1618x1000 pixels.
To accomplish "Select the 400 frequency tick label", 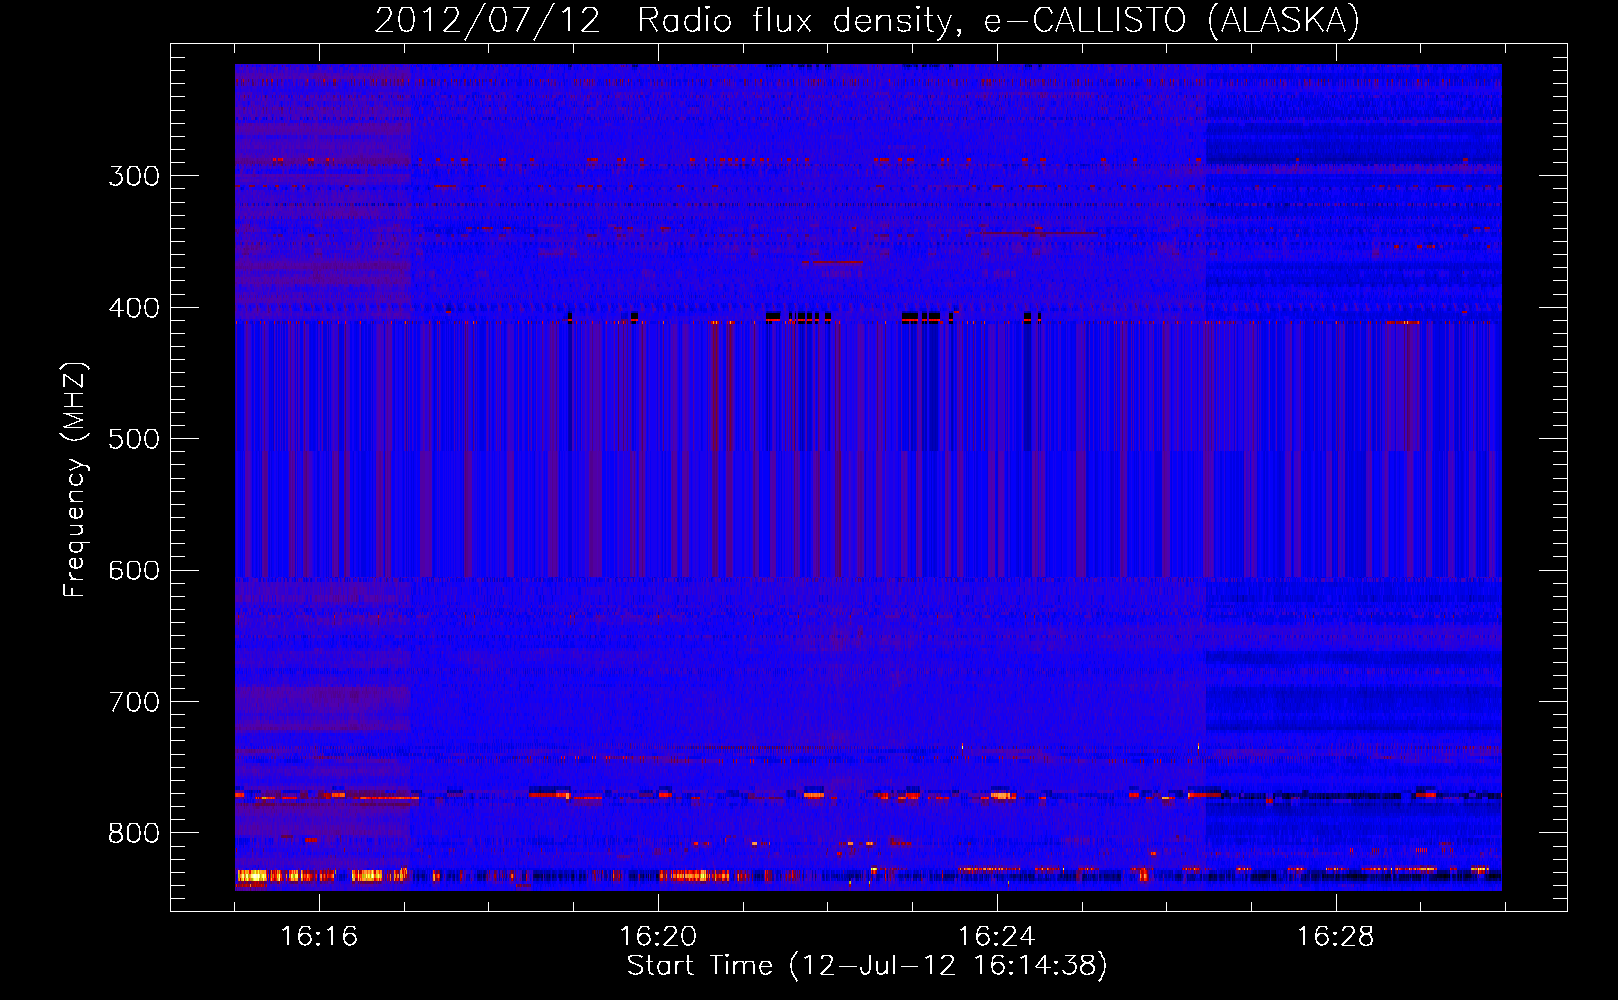I will (x=134, y=308).
